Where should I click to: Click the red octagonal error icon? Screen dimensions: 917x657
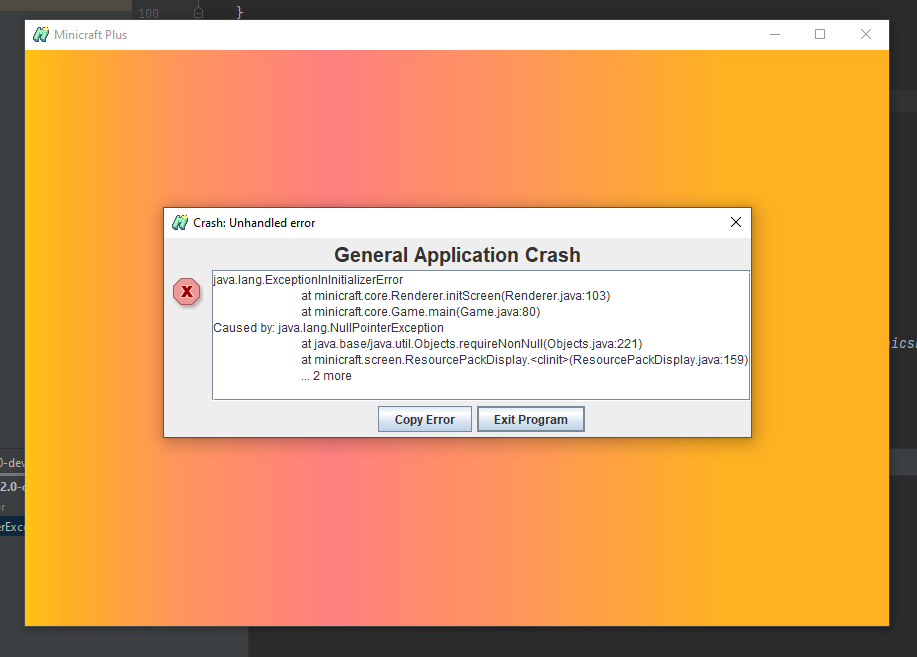[x=187, y=292]
